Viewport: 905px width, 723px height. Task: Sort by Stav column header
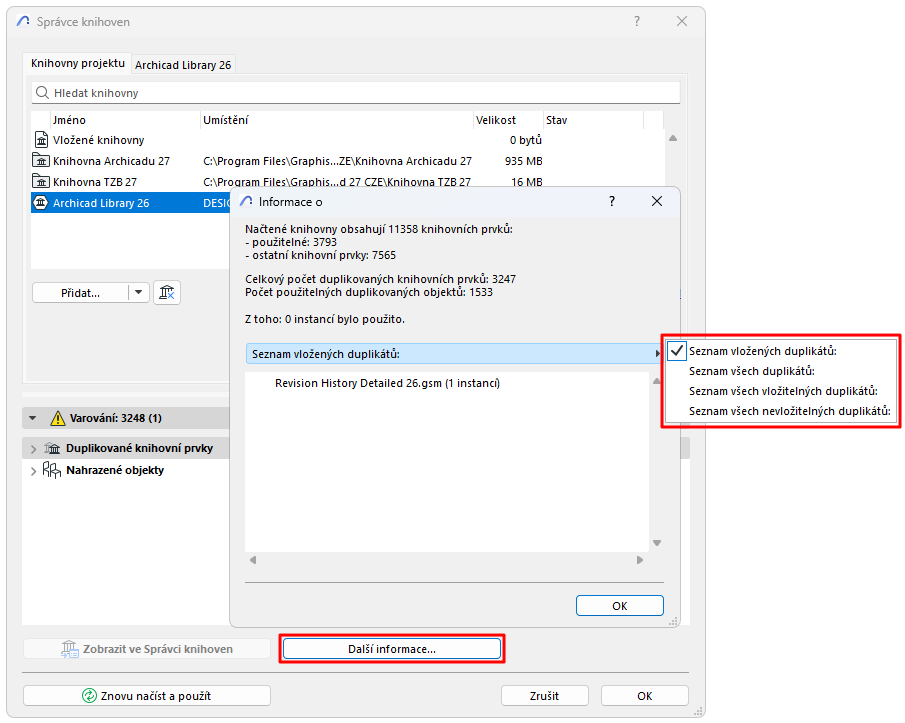593,120
